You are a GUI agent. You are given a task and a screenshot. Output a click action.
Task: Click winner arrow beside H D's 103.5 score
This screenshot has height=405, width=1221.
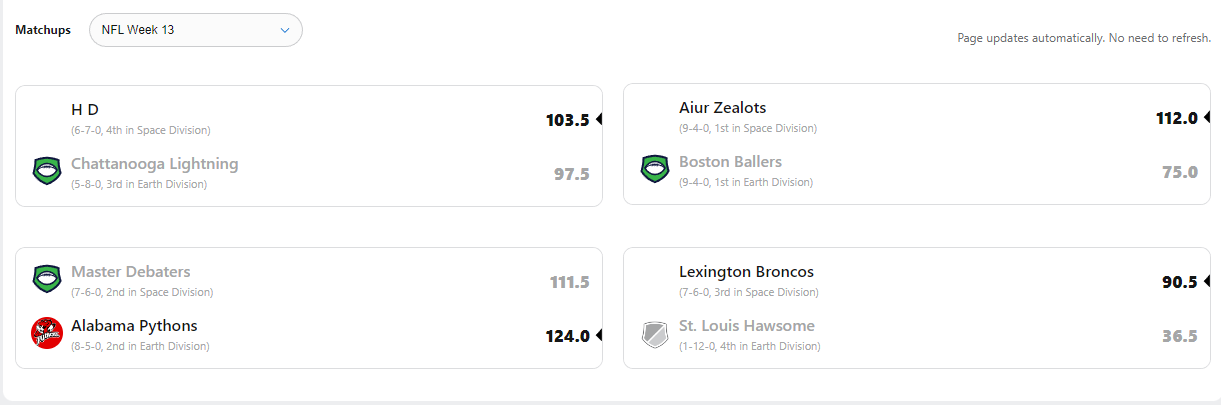click(599, 119)
